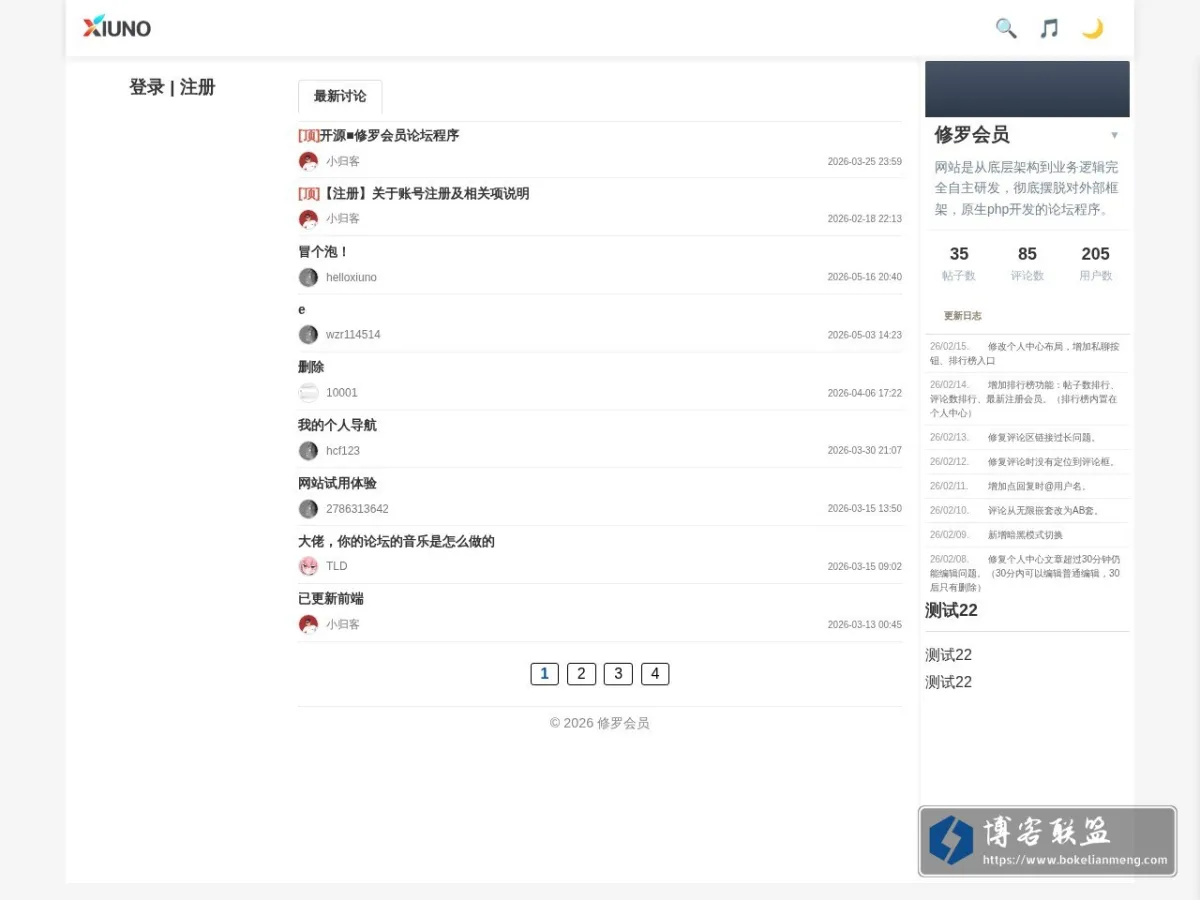Click the sidebar banner image
Screen dimensions: 1200x900
pyautogui.click(x=1027, y=89)
